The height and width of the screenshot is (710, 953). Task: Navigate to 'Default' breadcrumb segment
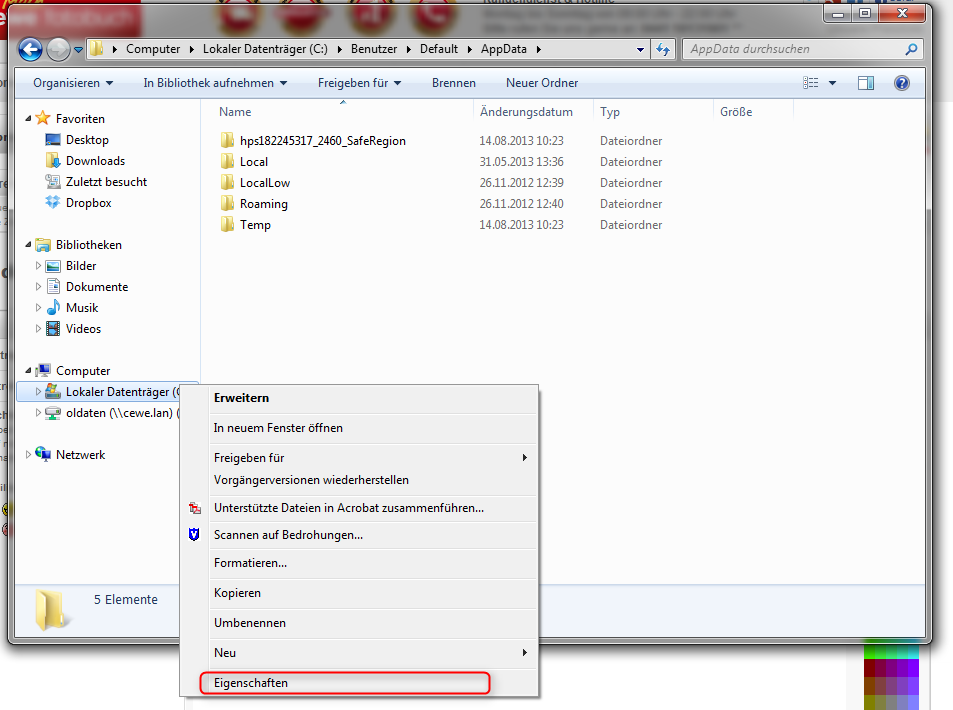tap(439, 49)
